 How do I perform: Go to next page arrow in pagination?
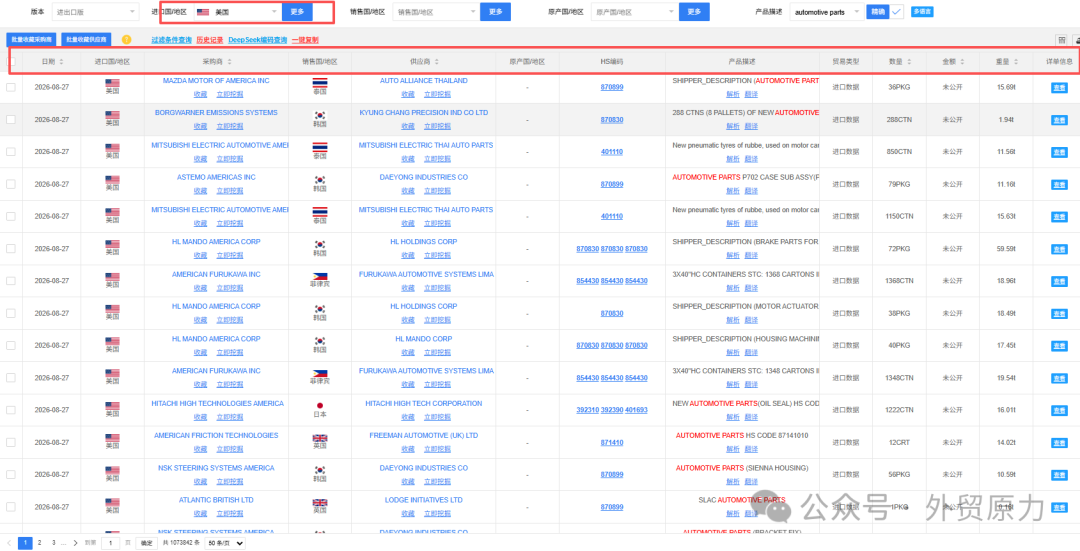(76, 543)
